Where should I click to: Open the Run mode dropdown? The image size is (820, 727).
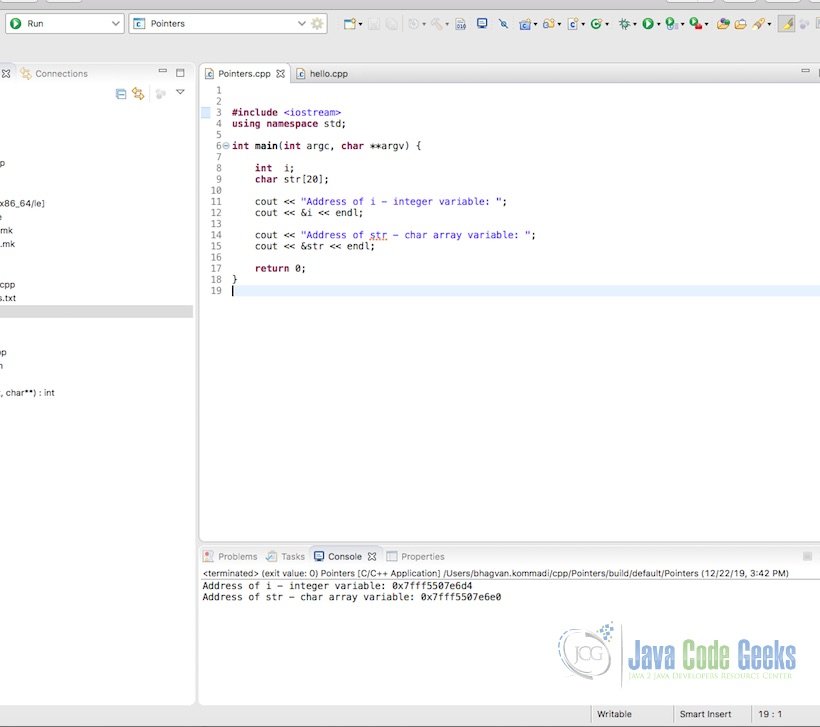116,22
